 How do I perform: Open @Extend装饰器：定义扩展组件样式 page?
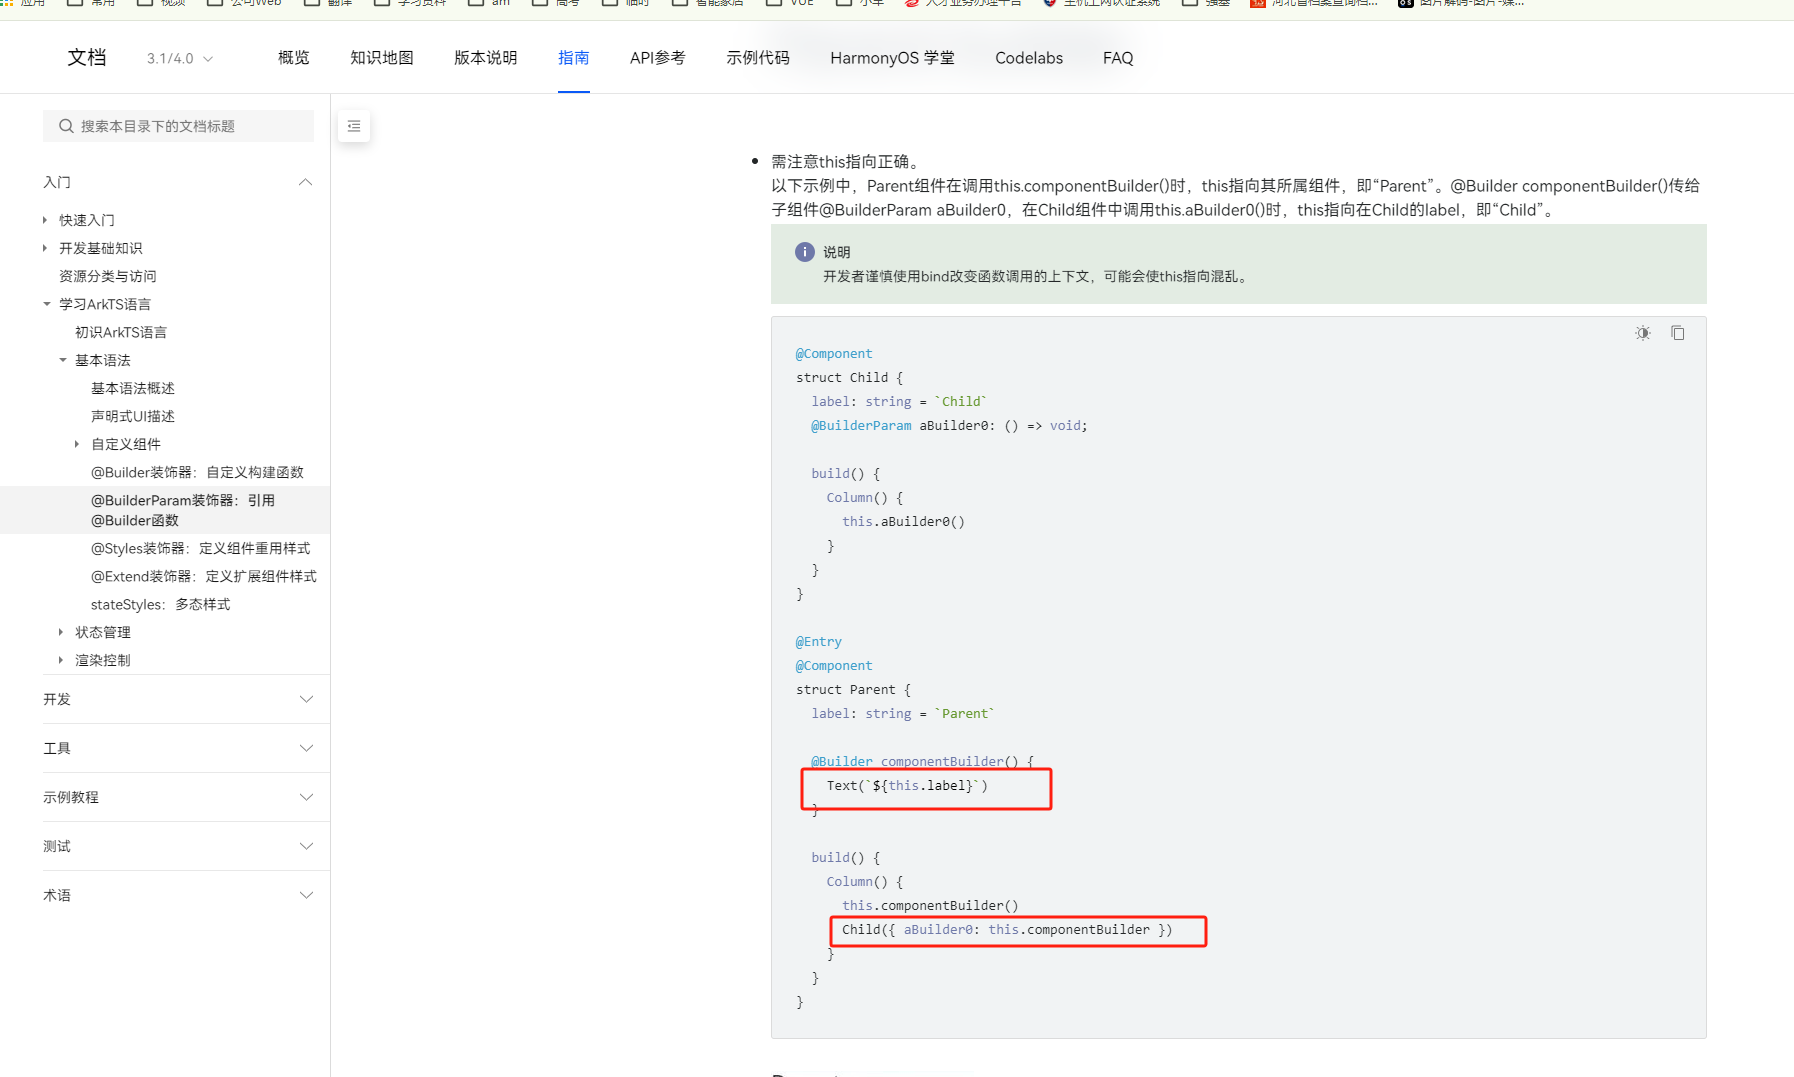tap(204, 576)
